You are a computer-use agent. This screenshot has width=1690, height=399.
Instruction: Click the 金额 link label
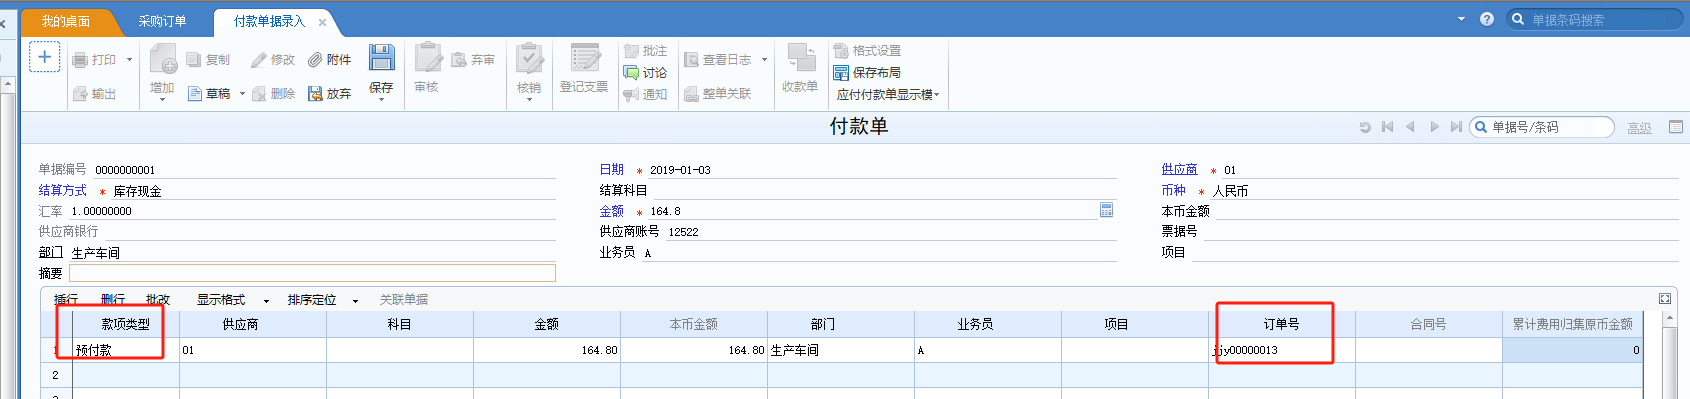[x=612, y=211]
